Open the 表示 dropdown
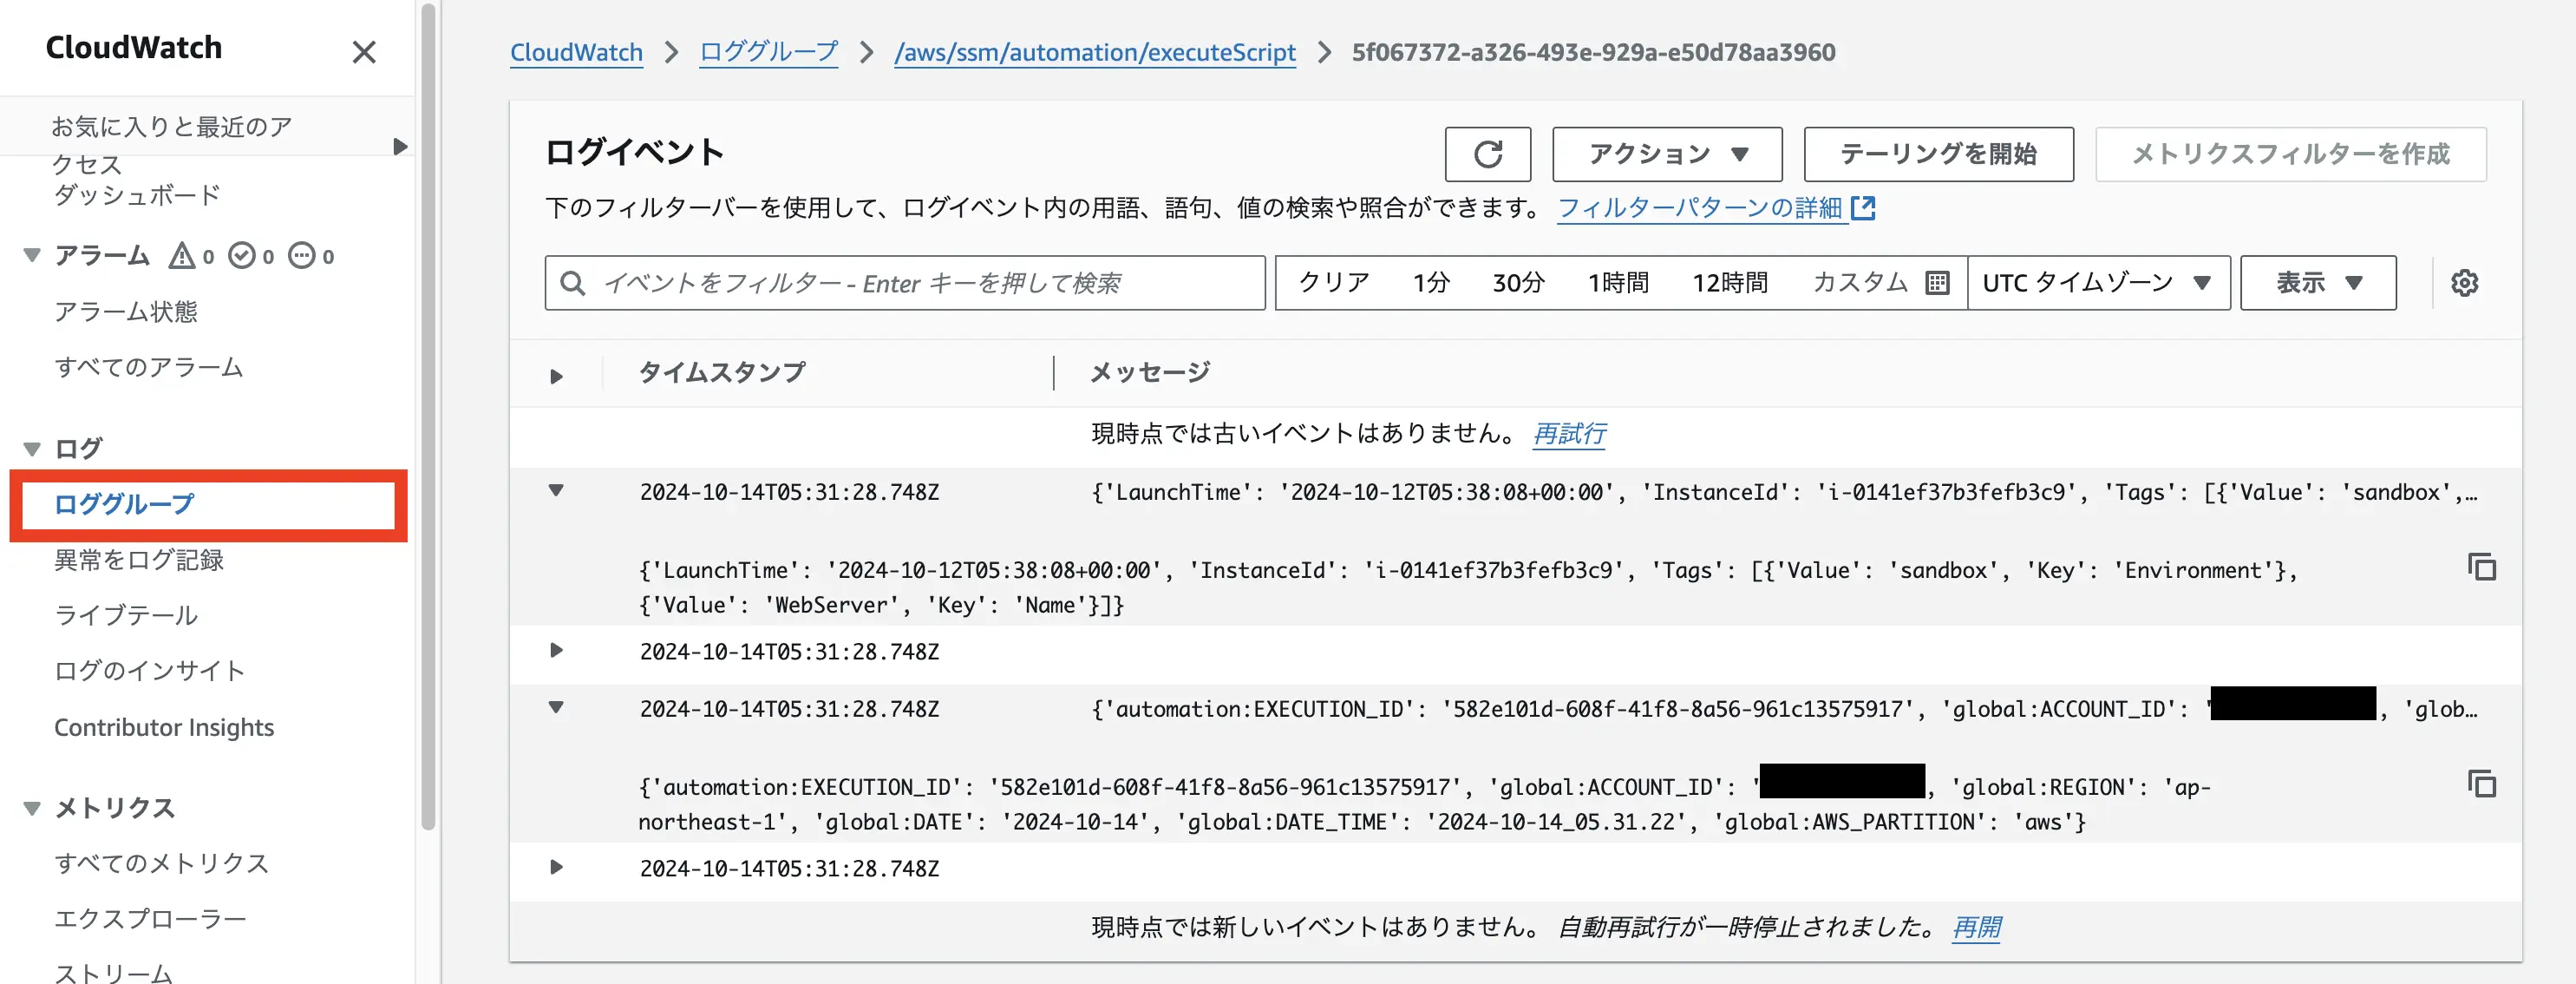The height and width of the screenshot is (984, 2576). pos(2318,282)
